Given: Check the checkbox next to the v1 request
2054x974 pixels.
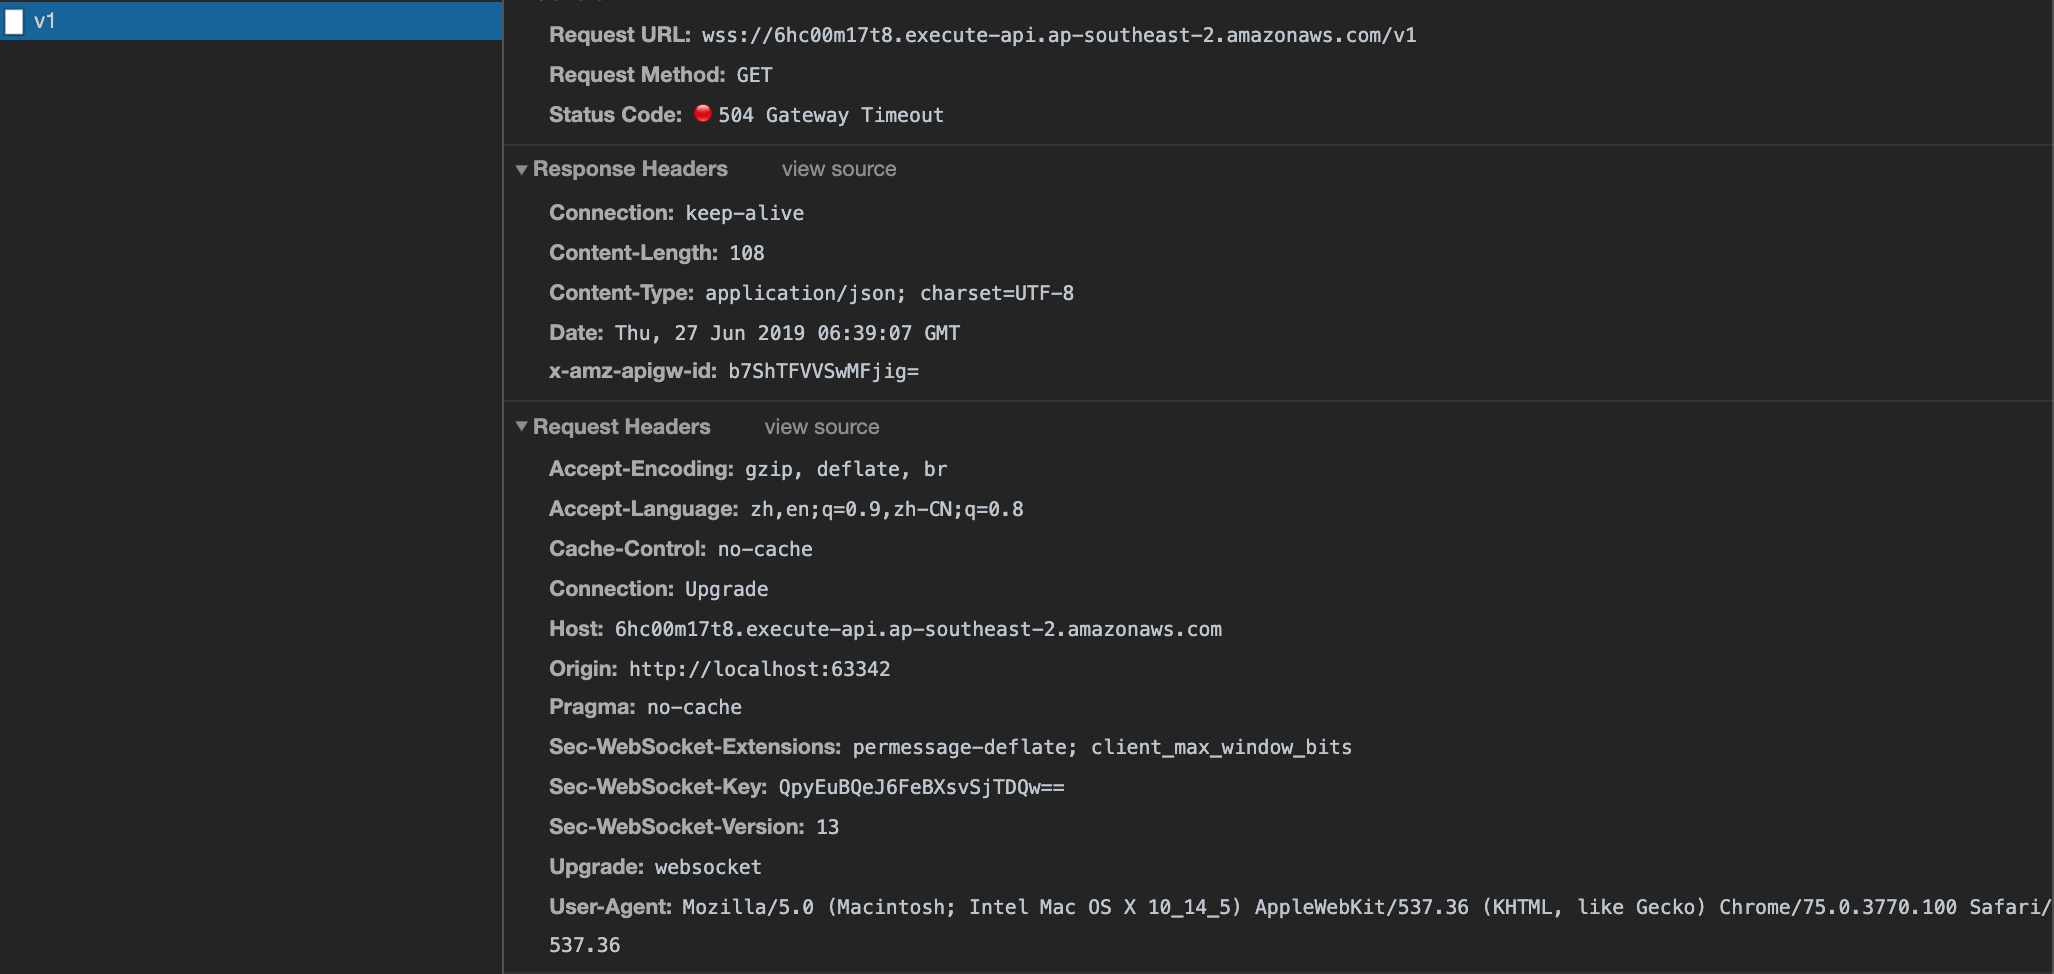Looking at the screenshot, I should [14, 18].
